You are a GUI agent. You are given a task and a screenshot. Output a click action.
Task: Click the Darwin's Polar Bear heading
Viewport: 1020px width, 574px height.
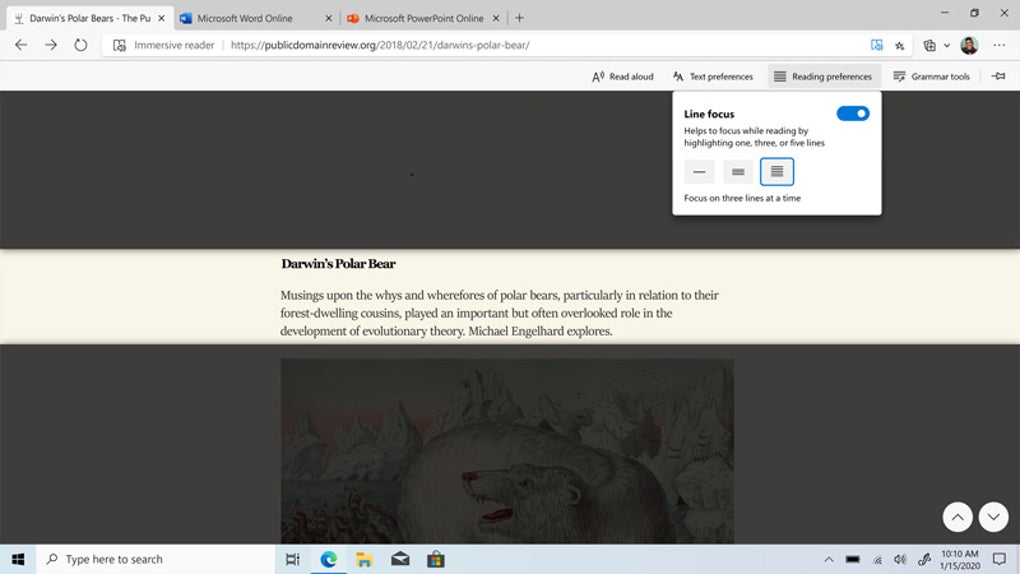338,264
